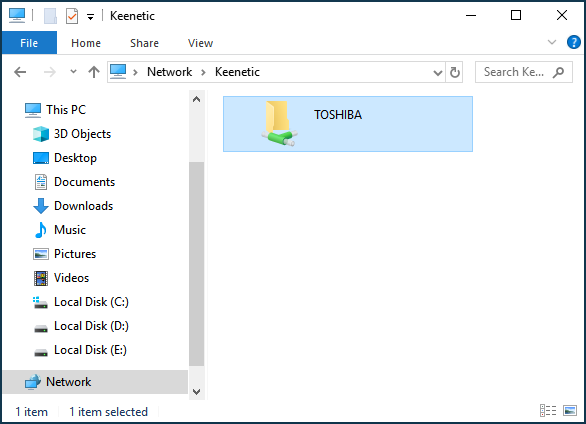Expand the ribbon with the chevron
586x424 pixels.
pos(552,42)
